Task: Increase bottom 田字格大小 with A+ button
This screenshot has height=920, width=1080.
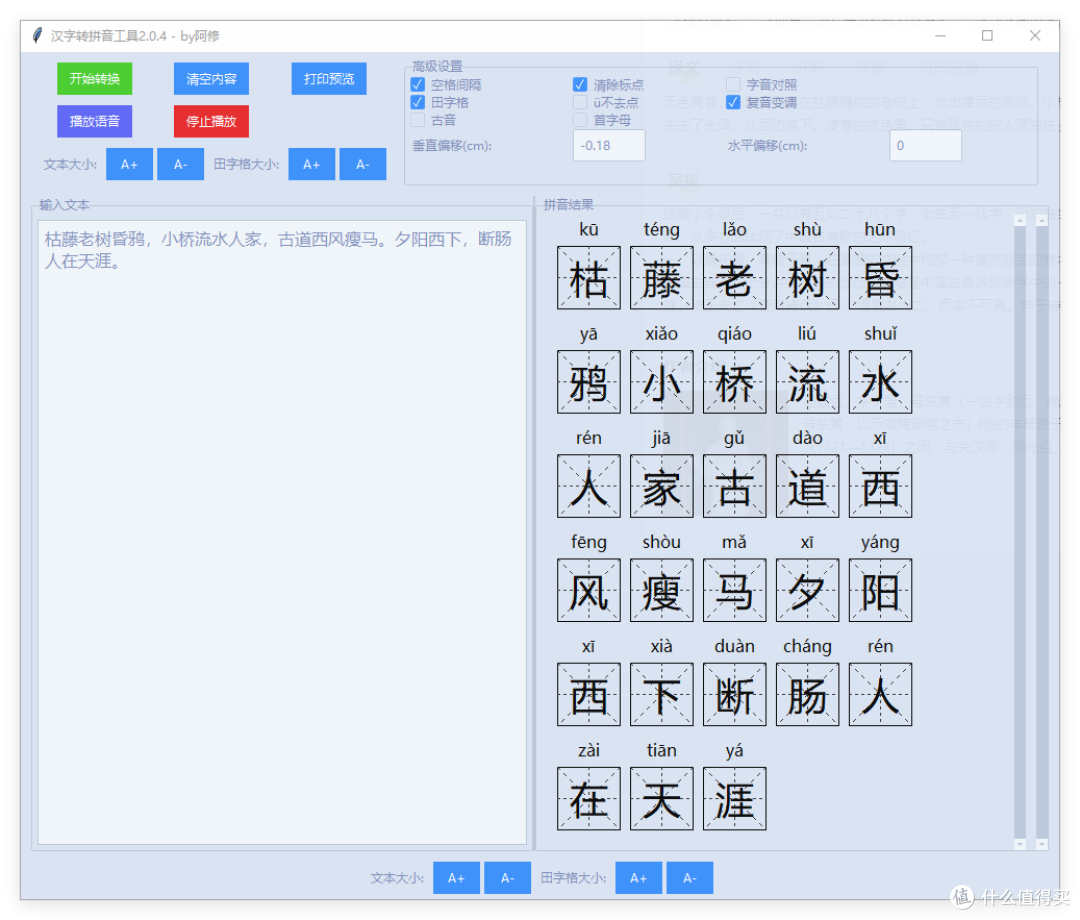Action: click(x=638, y=878)
